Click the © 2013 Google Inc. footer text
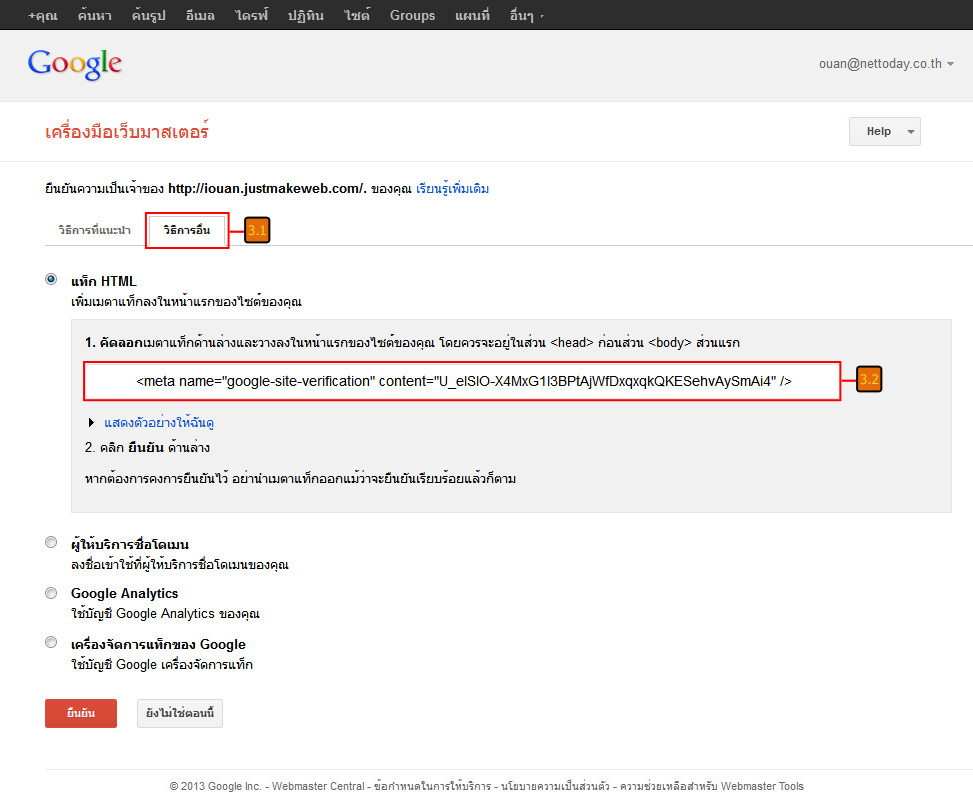 point(215,786)
